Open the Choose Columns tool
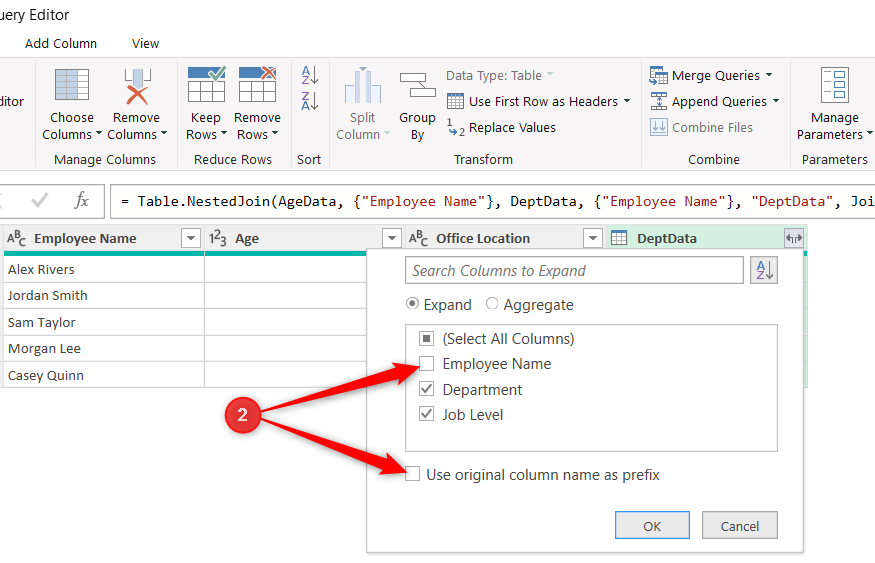The width and height of the screenshot is (875, 563). [x=71, y=104]
